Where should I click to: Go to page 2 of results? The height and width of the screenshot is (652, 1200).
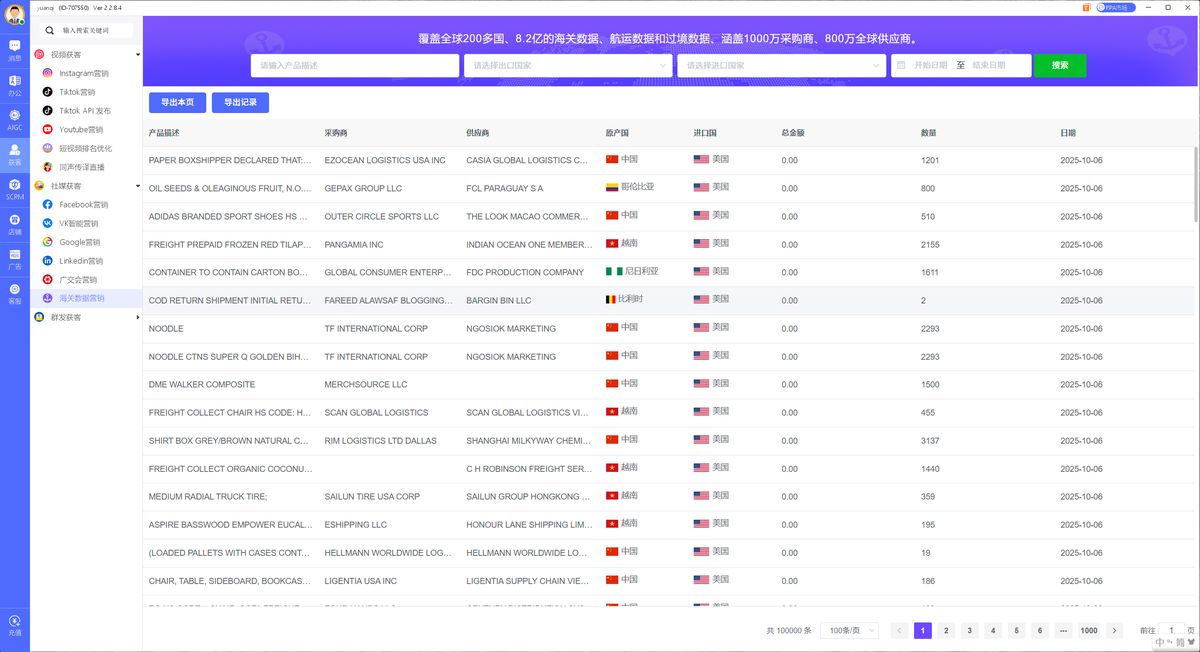tap(946, 630)
